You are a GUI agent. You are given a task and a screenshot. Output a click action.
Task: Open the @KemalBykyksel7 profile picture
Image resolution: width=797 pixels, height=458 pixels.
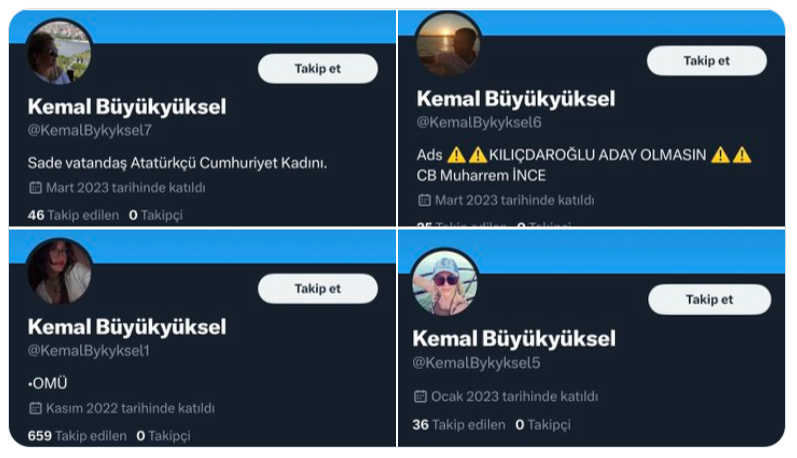click(x=59, y=52)
